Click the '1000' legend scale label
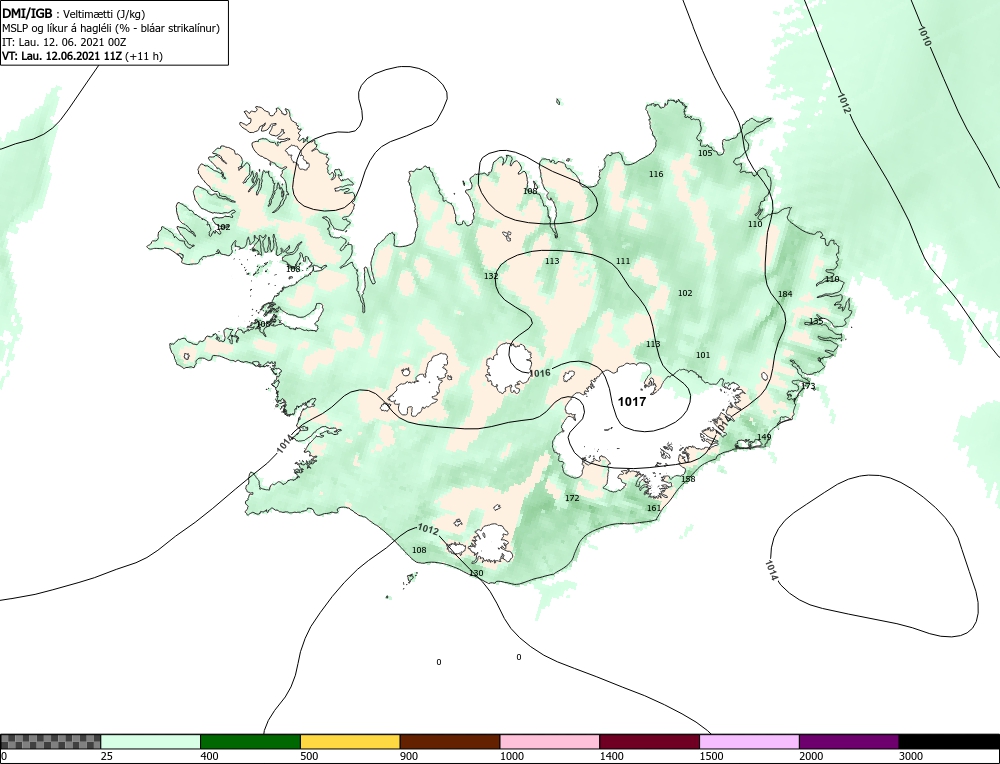The image size is (1000, 764). (x=511, y=756)
